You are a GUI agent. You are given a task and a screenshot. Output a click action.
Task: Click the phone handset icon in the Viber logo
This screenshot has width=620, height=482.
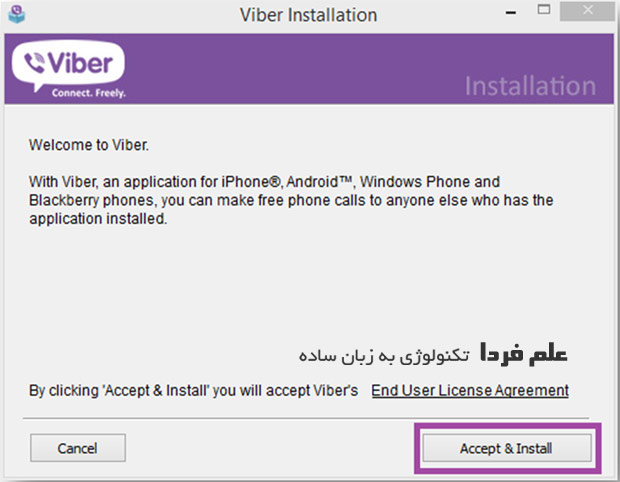pyautogui.click(x=34, y=63)
